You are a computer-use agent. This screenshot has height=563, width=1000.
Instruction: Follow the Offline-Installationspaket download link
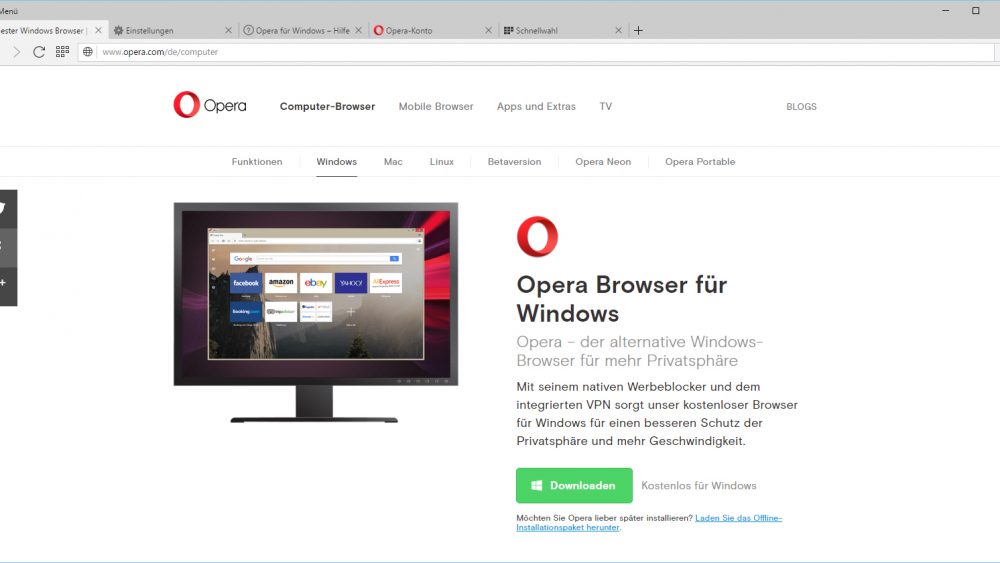pos(738,518)
